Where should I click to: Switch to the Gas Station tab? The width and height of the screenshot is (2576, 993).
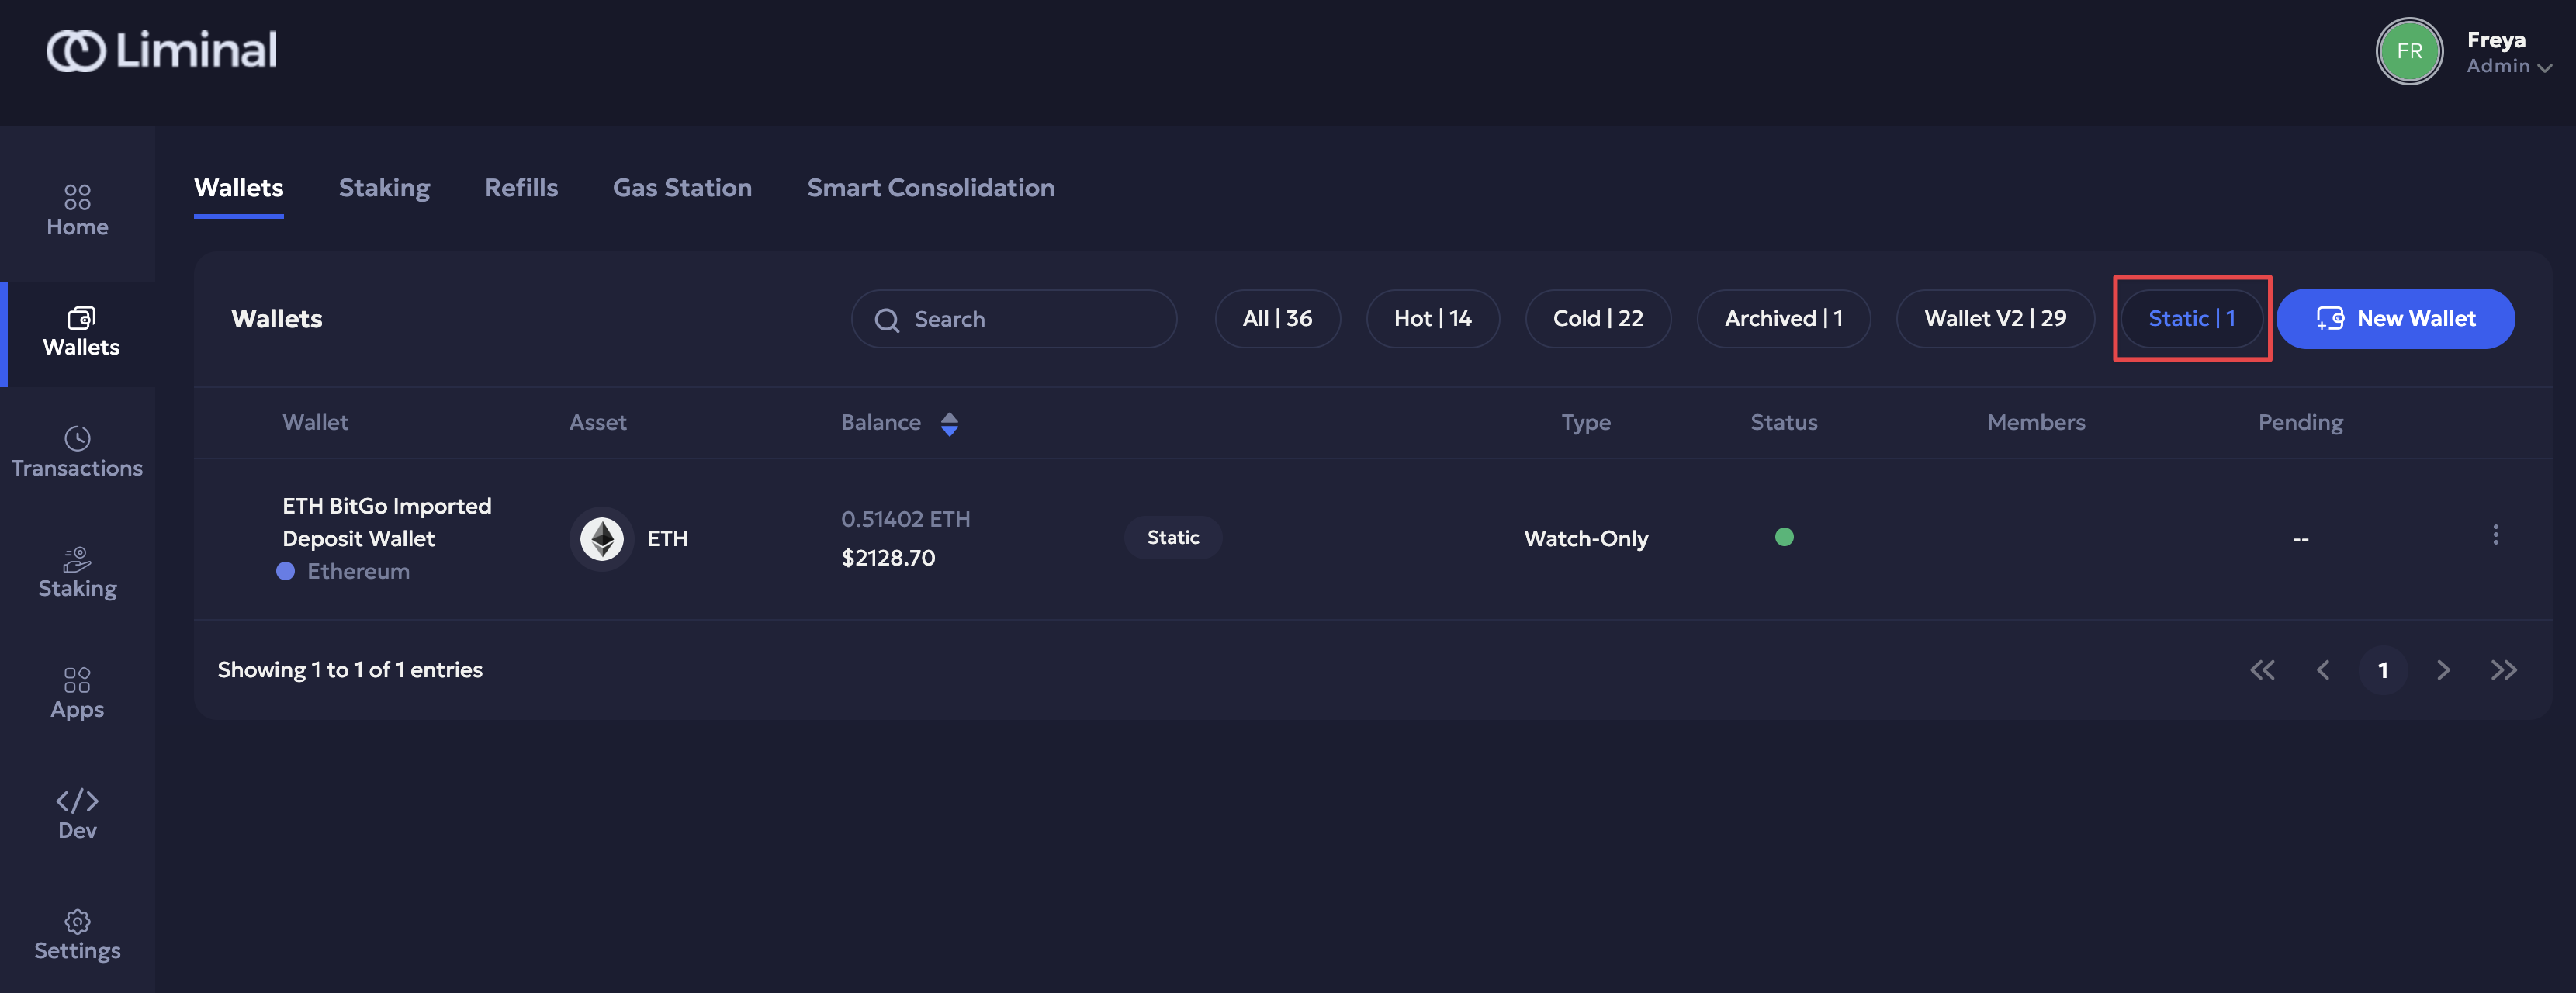pos(682,188)
